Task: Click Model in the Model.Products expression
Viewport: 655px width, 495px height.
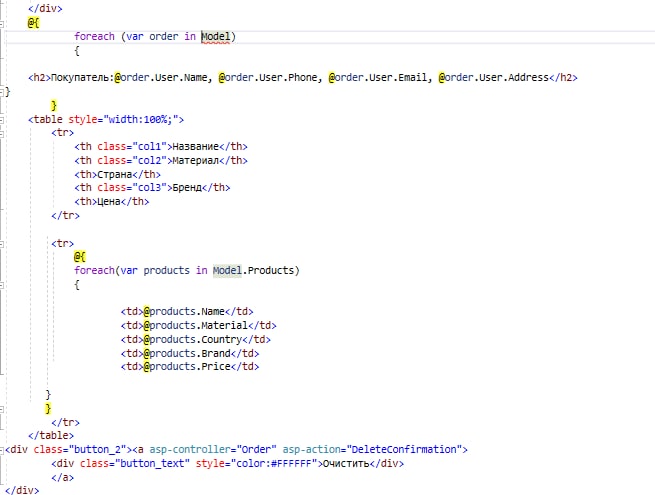Action: pos(227,271)
